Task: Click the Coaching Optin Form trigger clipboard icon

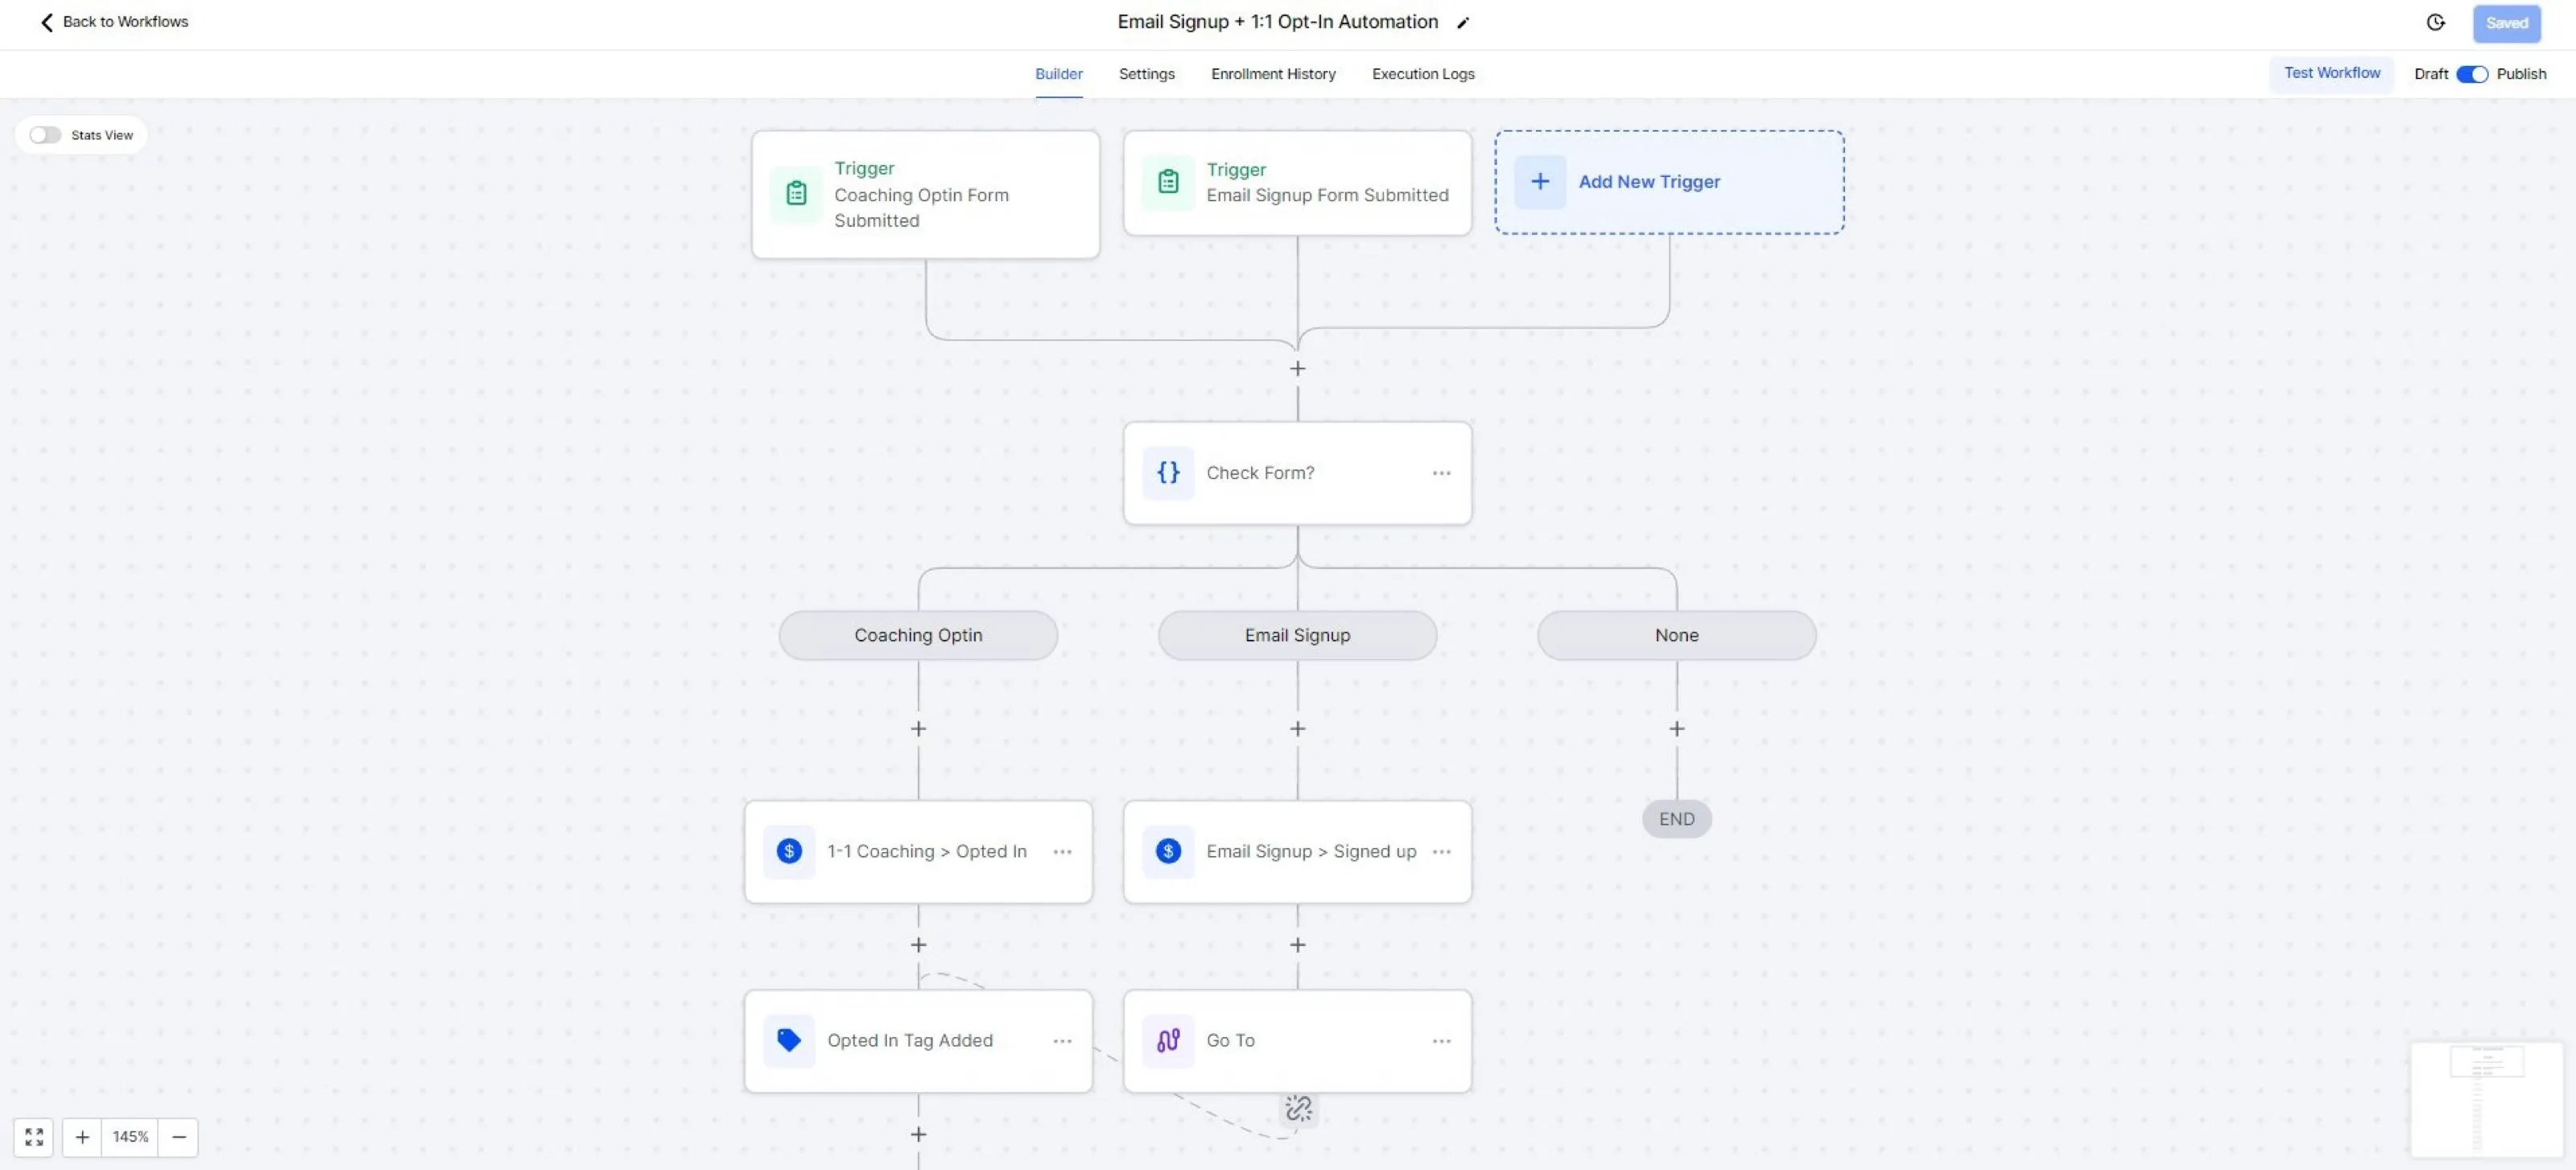Action: click(796, 194)
